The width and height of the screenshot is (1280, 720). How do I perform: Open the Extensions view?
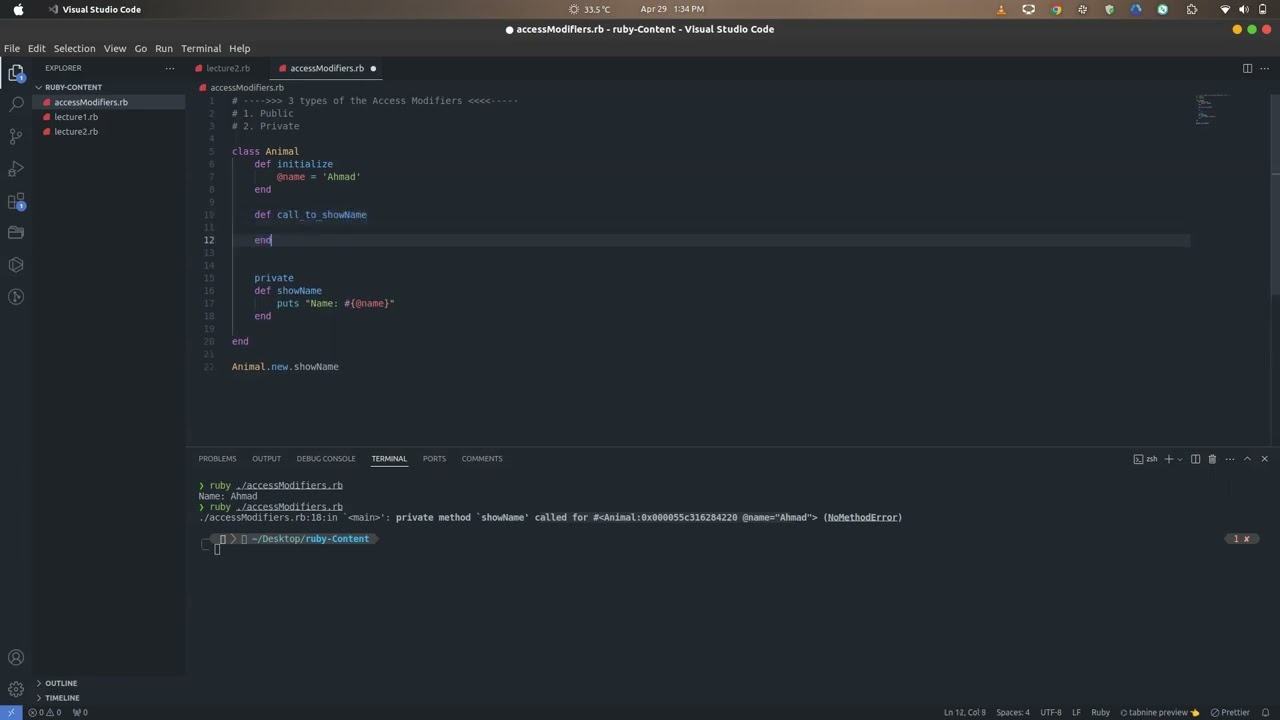point(16,201)
